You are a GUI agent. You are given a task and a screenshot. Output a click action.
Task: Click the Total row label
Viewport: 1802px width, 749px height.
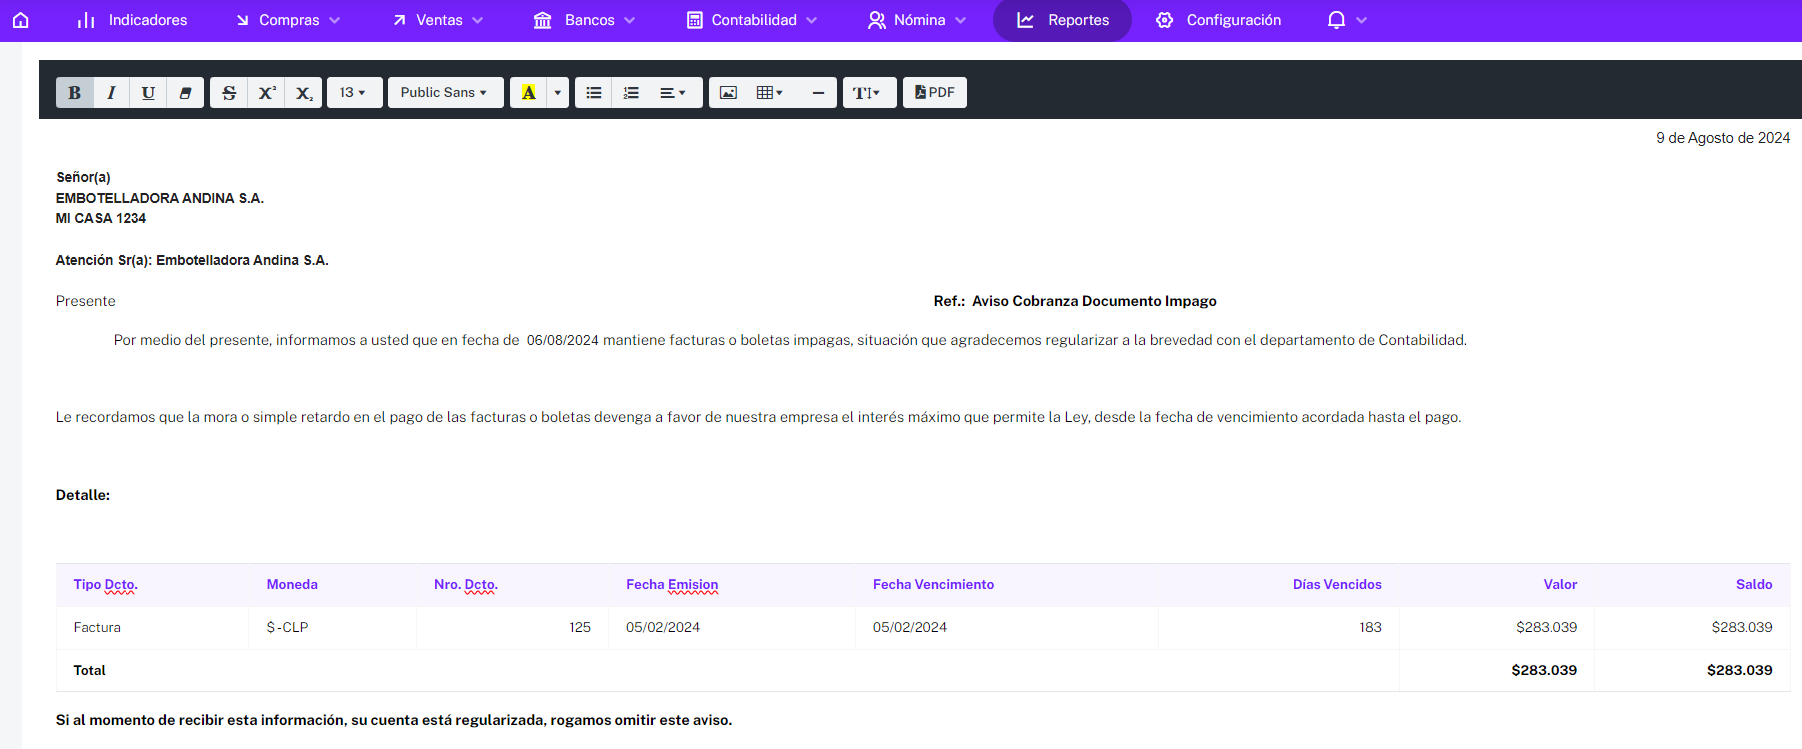(89, 671)
